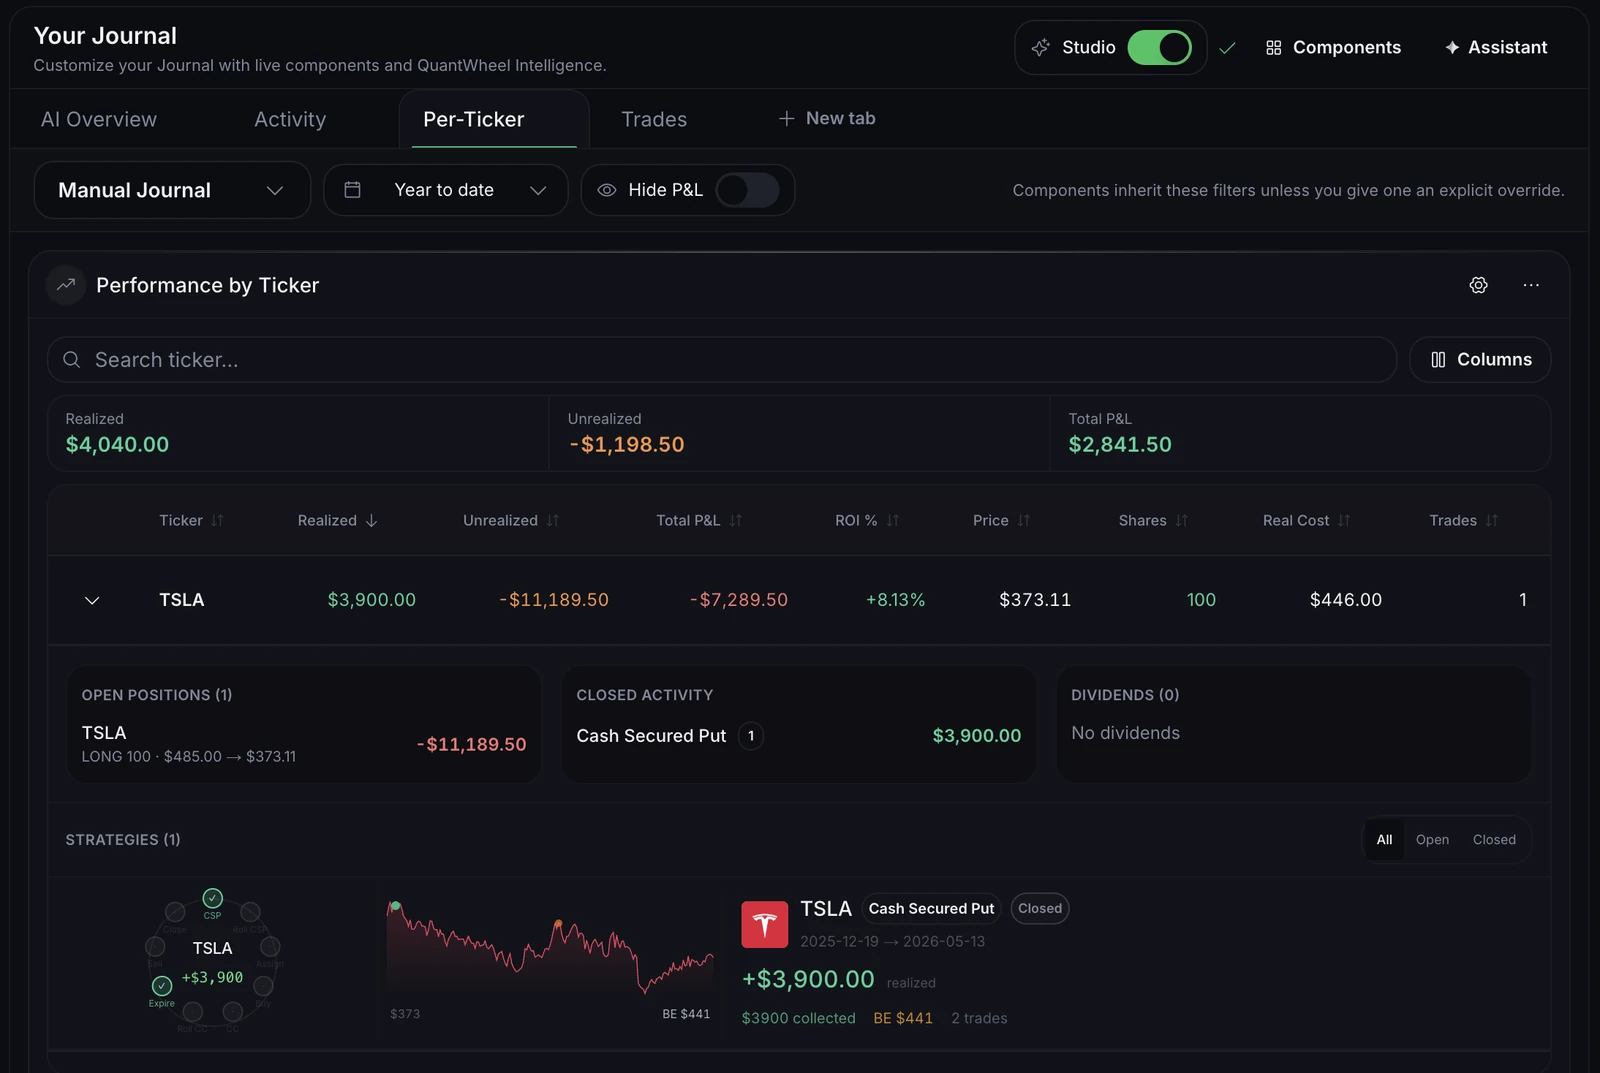Open the Performance by Ticker more options menu

[x=1531, y=285]
